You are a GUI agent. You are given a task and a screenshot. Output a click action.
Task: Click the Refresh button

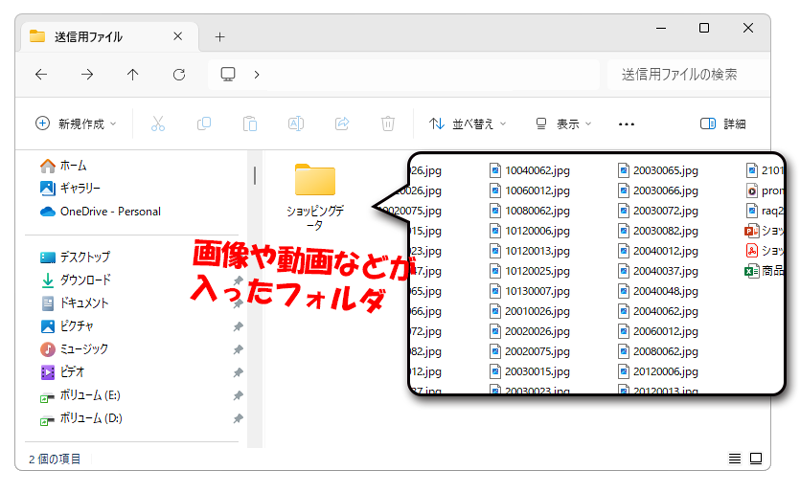pyautogui.click(x=179, y=74)
